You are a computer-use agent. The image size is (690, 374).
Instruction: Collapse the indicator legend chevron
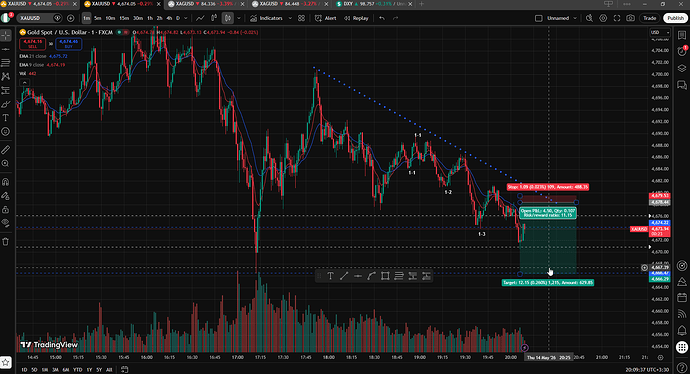click(x=25, y=82)
